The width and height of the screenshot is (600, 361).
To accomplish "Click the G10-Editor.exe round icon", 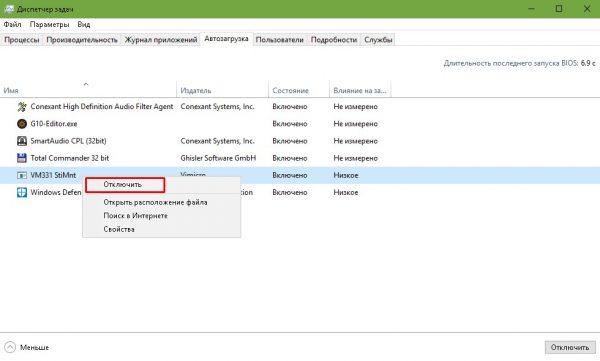I will pyautogui.click(x=22, y=124).
